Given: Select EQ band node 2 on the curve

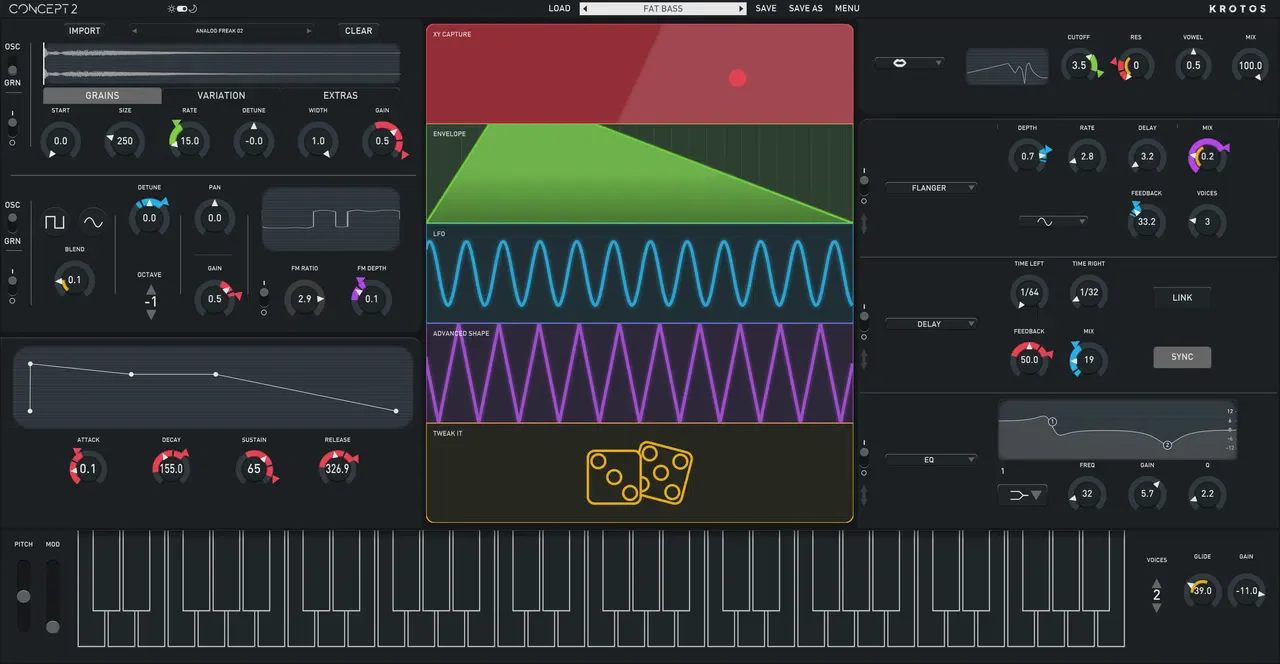Looking at the screenshot, I should point(1166,445).
